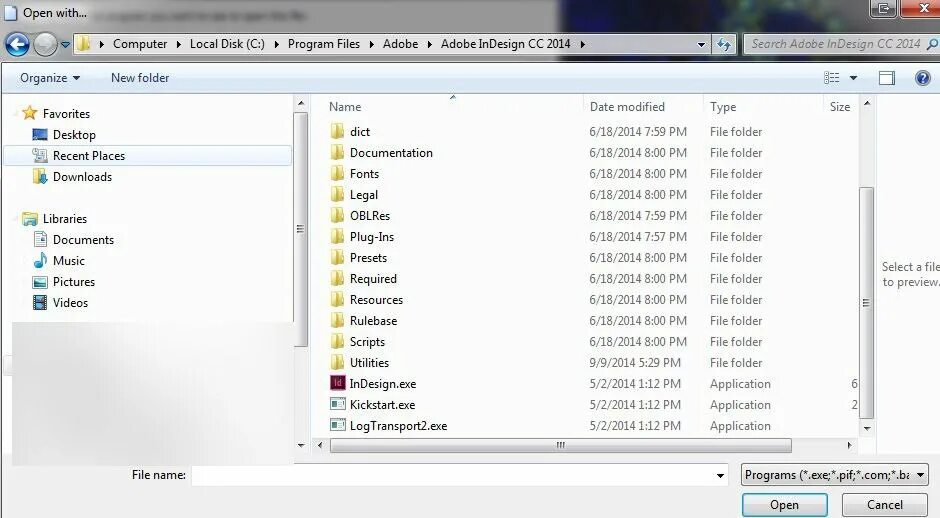
Task: Select Pictures library
Action: (74, 281)
